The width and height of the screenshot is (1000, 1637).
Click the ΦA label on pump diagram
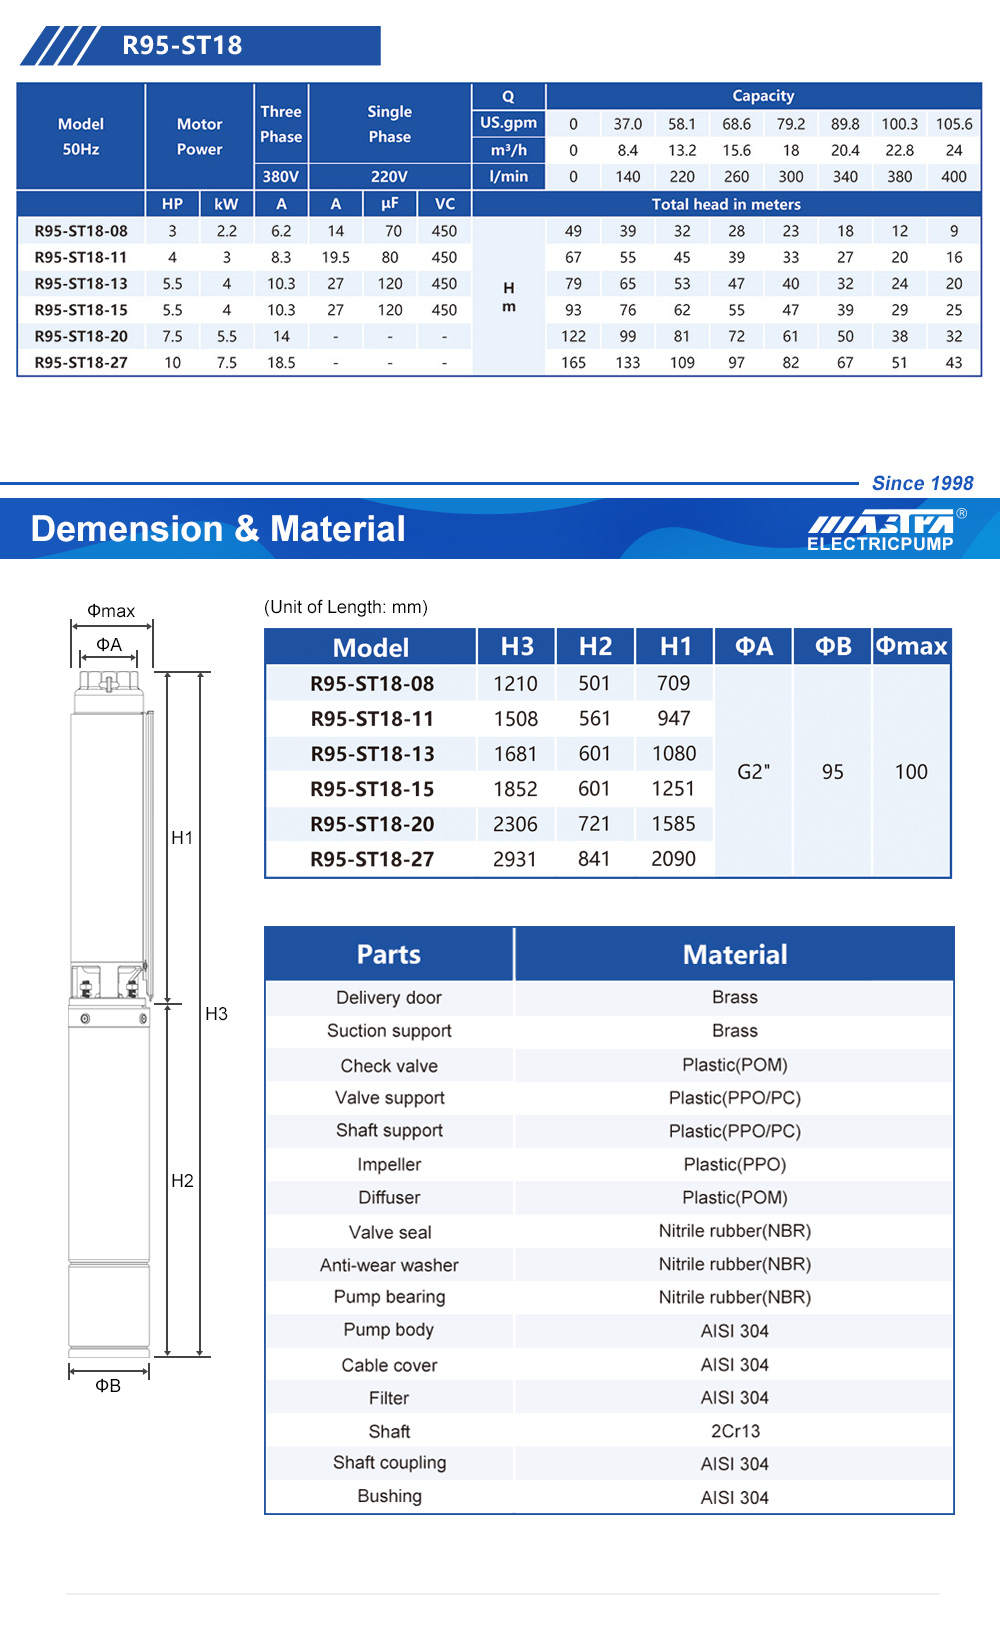(x=109, y=645)
